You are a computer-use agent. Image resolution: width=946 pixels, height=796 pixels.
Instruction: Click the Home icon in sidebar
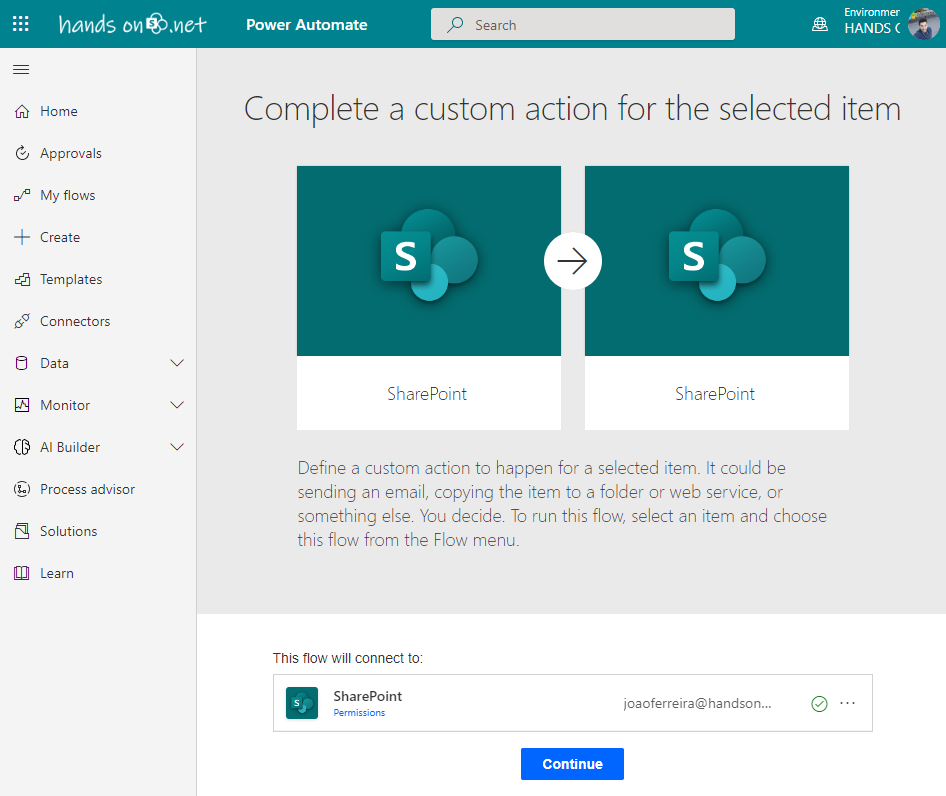[x=22, y=111]
